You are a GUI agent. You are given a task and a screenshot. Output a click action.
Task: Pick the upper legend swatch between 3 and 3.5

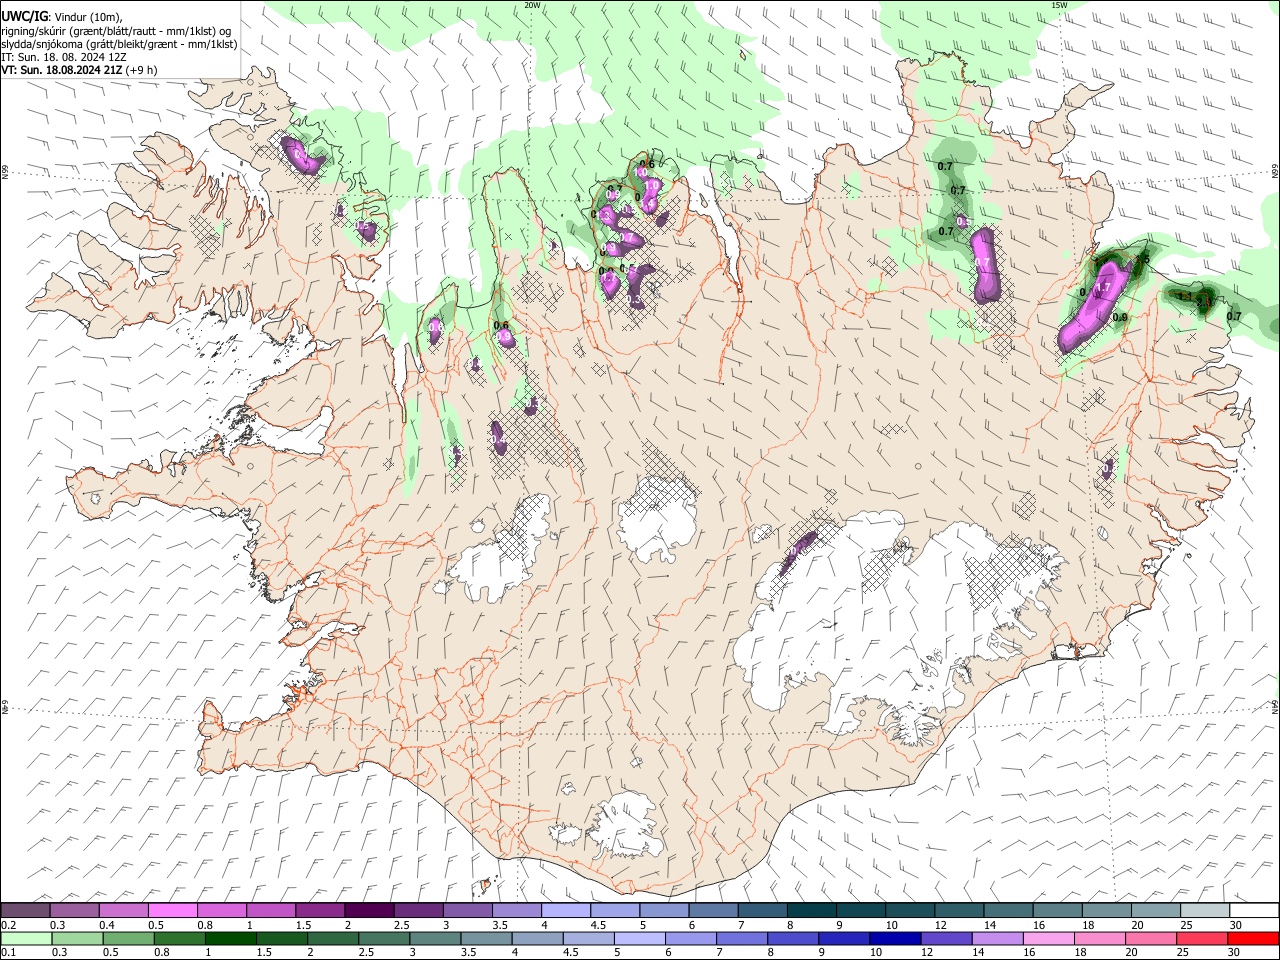coord(468,911)
